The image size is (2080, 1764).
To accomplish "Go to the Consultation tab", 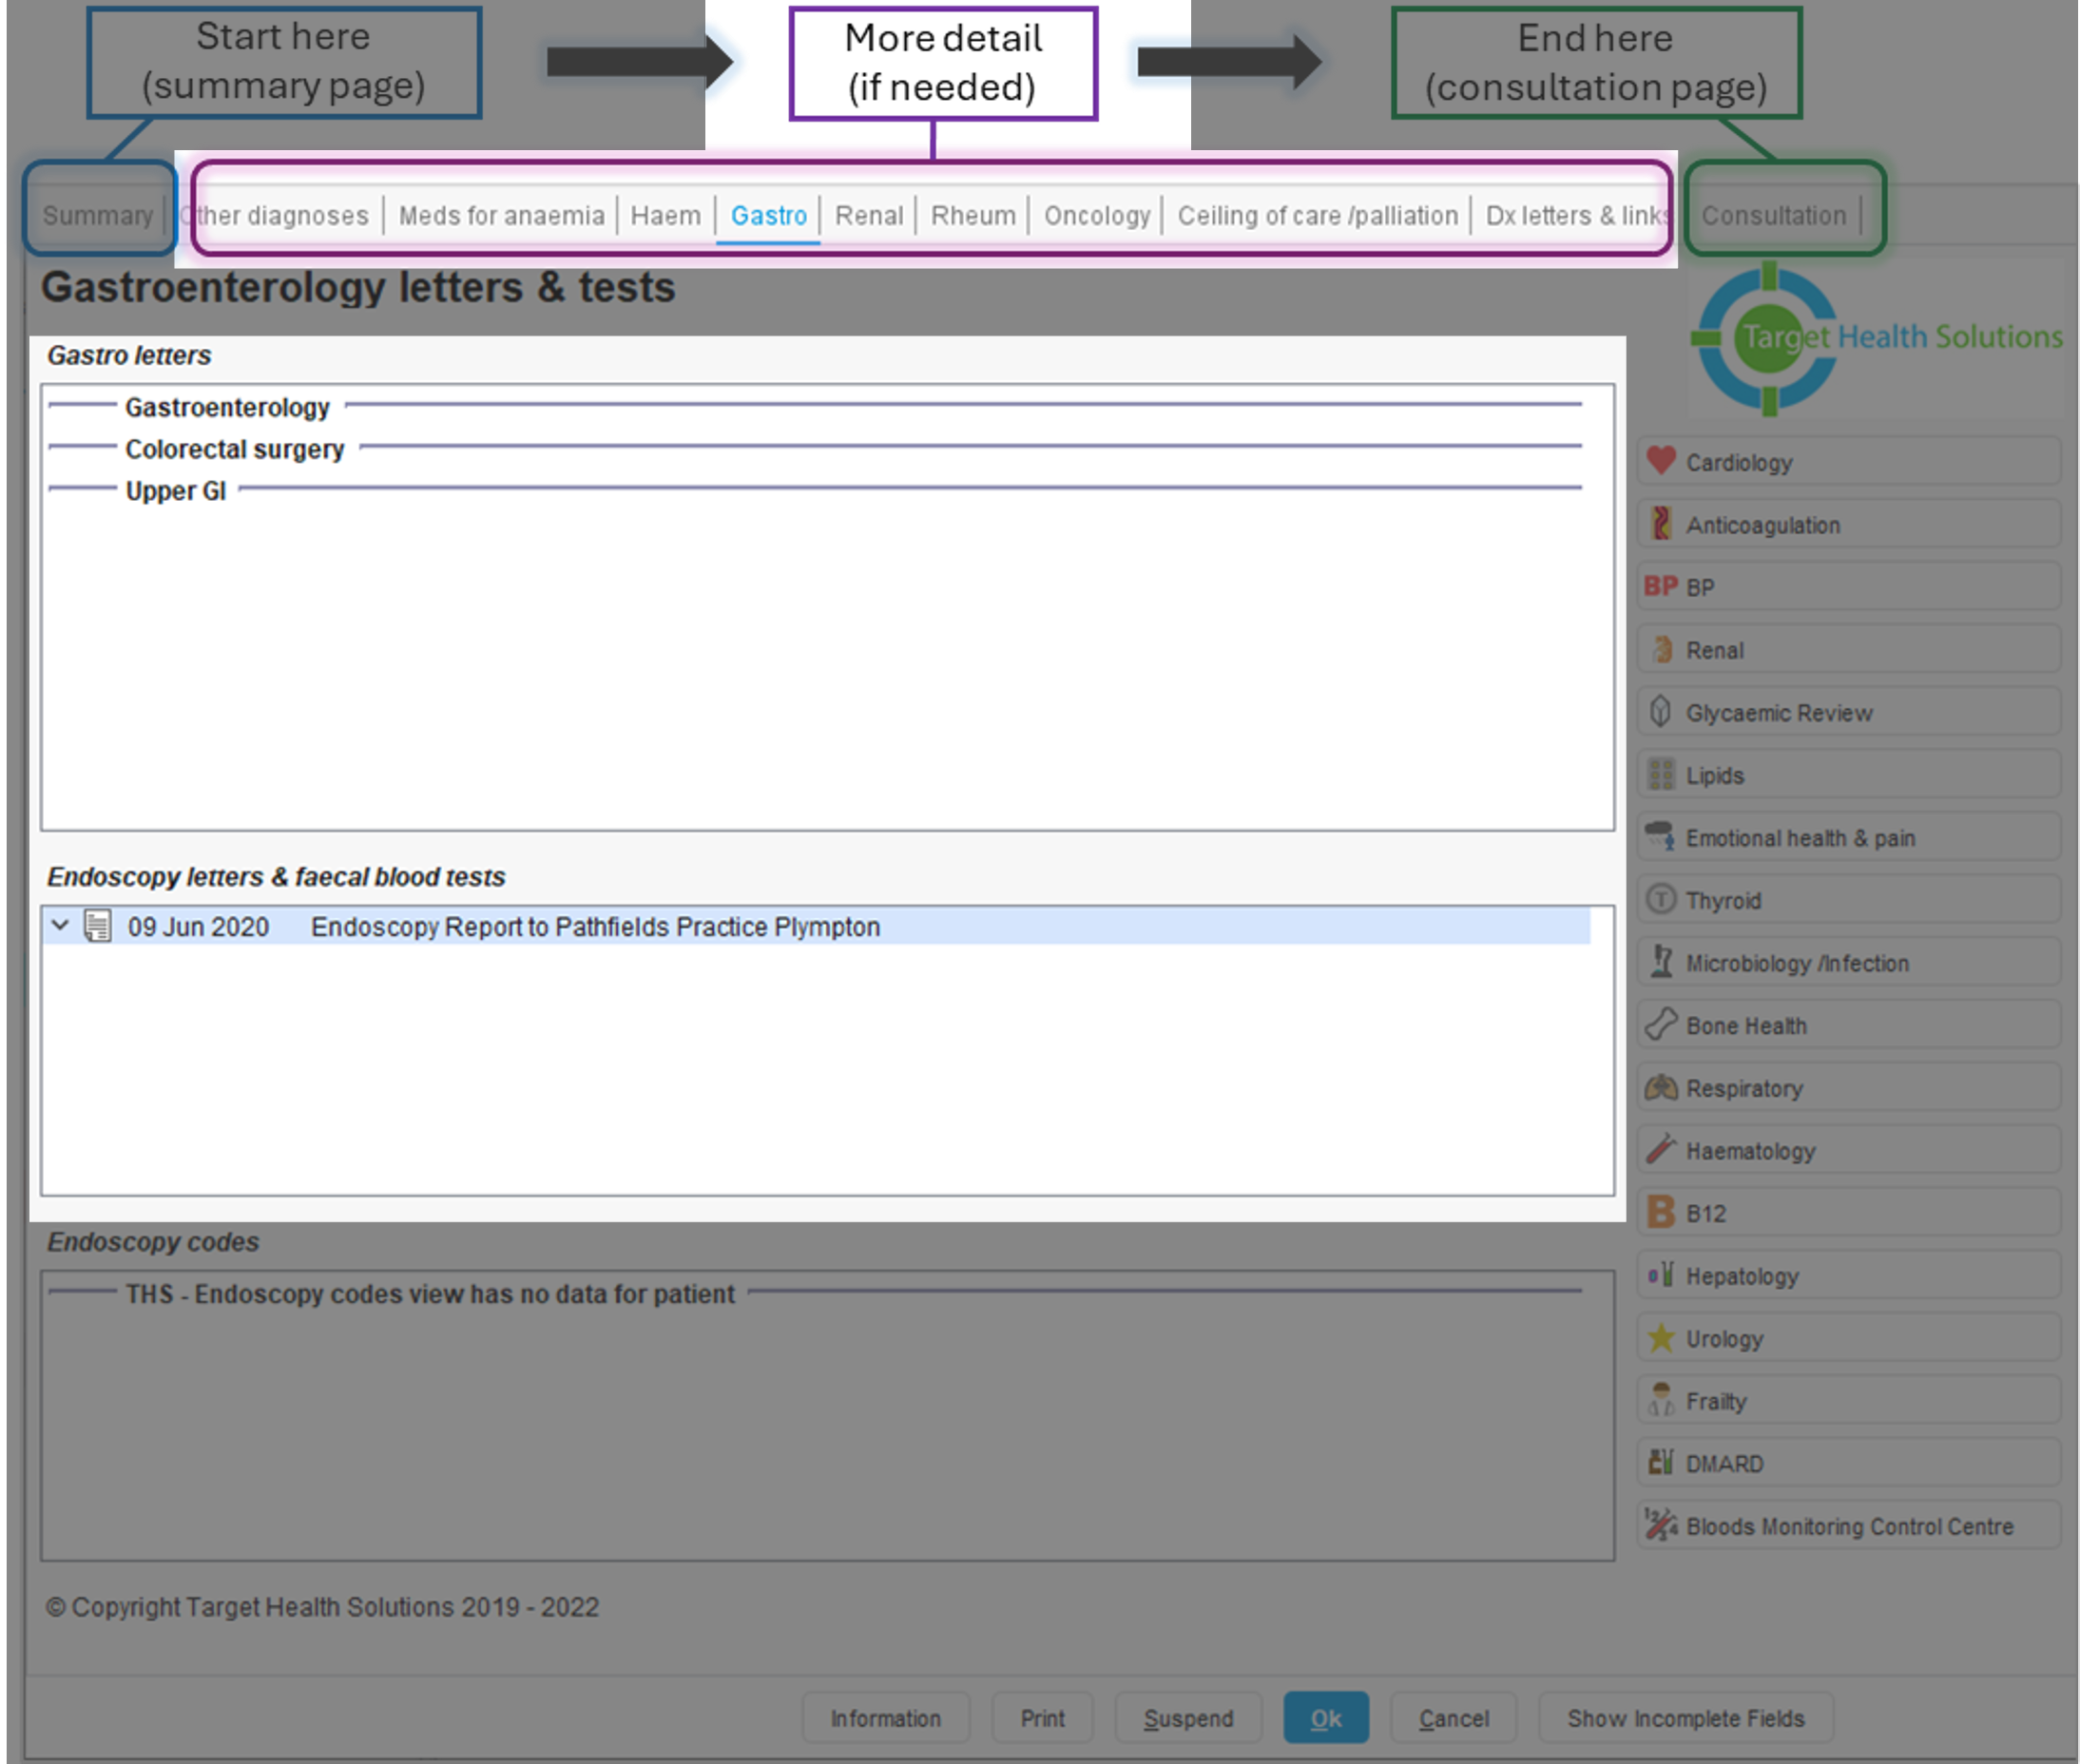I will 1773,215.
